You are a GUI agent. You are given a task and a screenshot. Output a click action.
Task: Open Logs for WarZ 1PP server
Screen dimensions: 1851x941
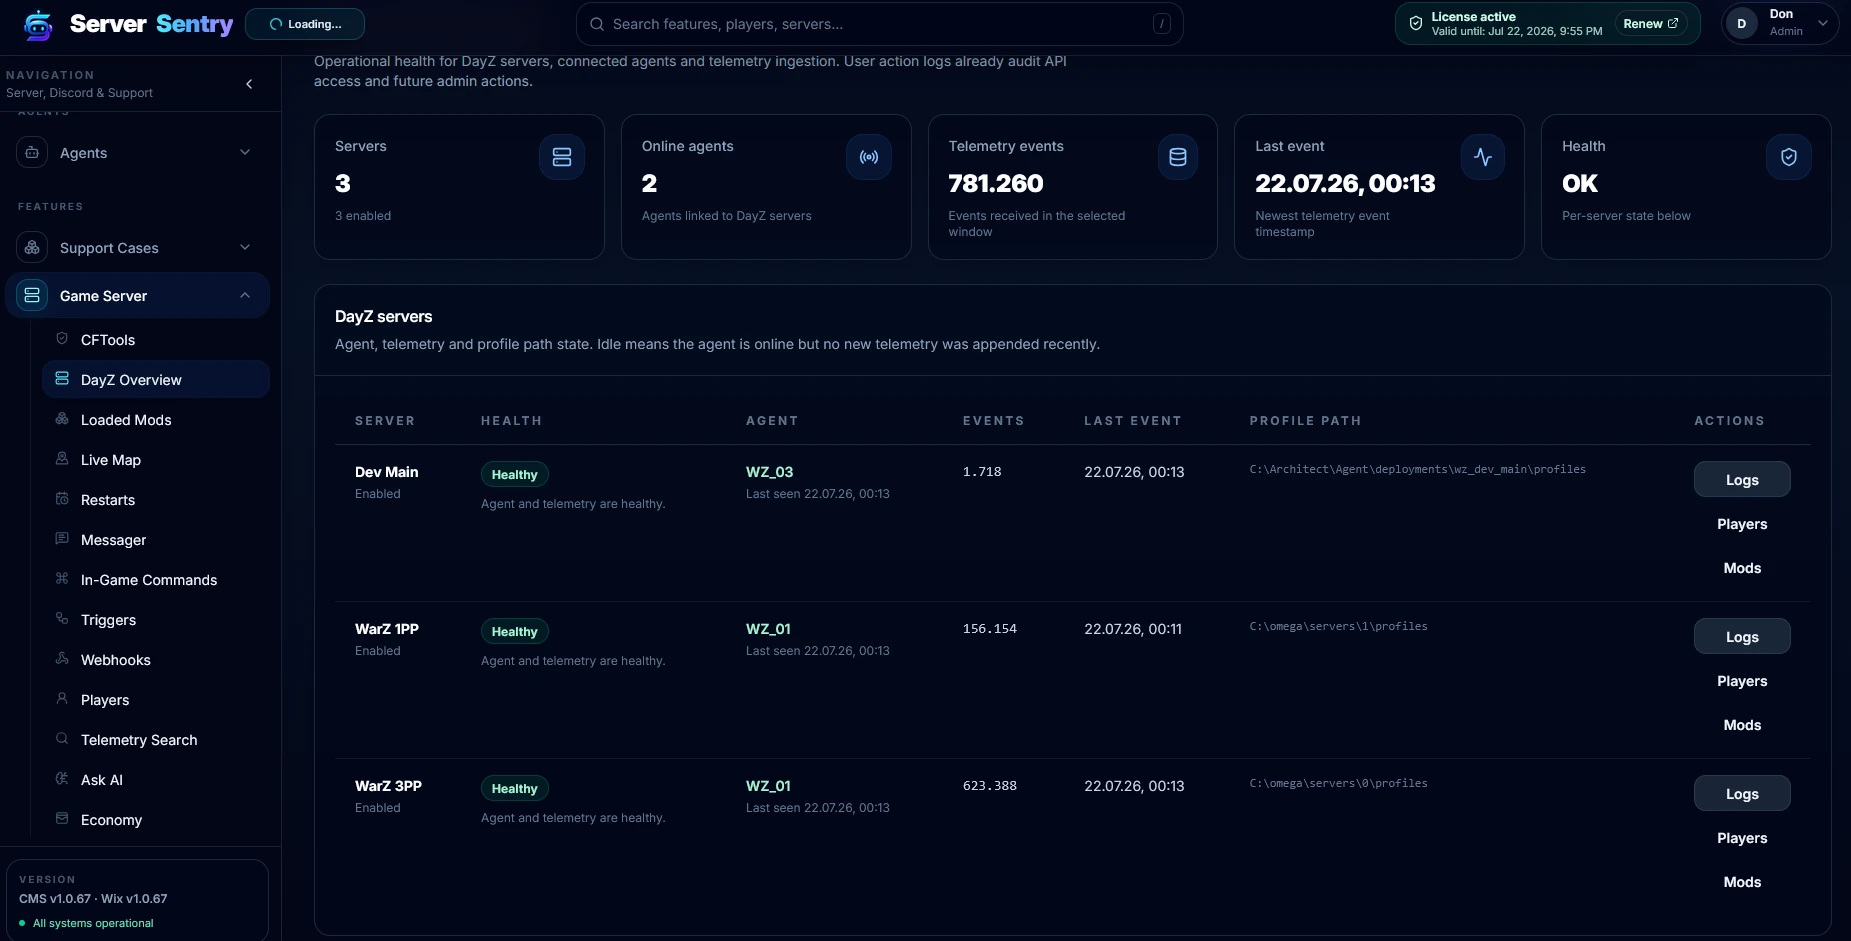pos(1742,637)
